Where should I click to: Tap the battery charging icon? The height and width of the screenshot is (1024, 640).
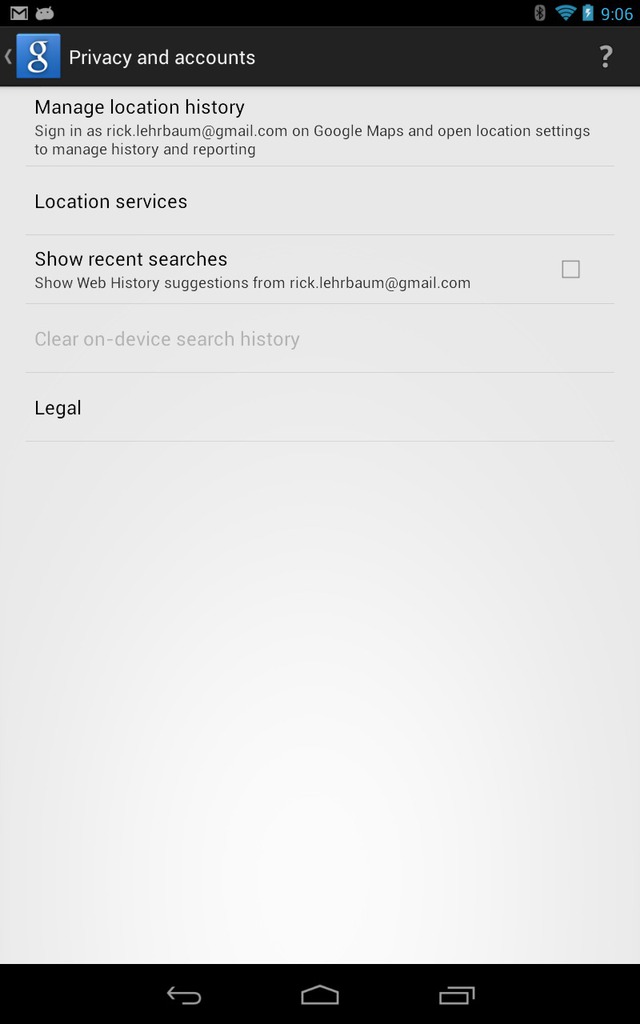pos(588,12)
